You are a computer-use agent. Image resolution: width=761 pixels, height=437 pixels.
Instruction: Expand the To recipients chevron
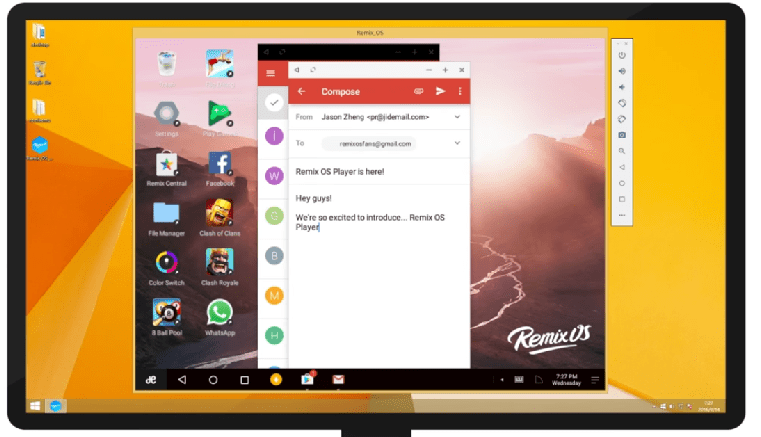tap(457, 143)
